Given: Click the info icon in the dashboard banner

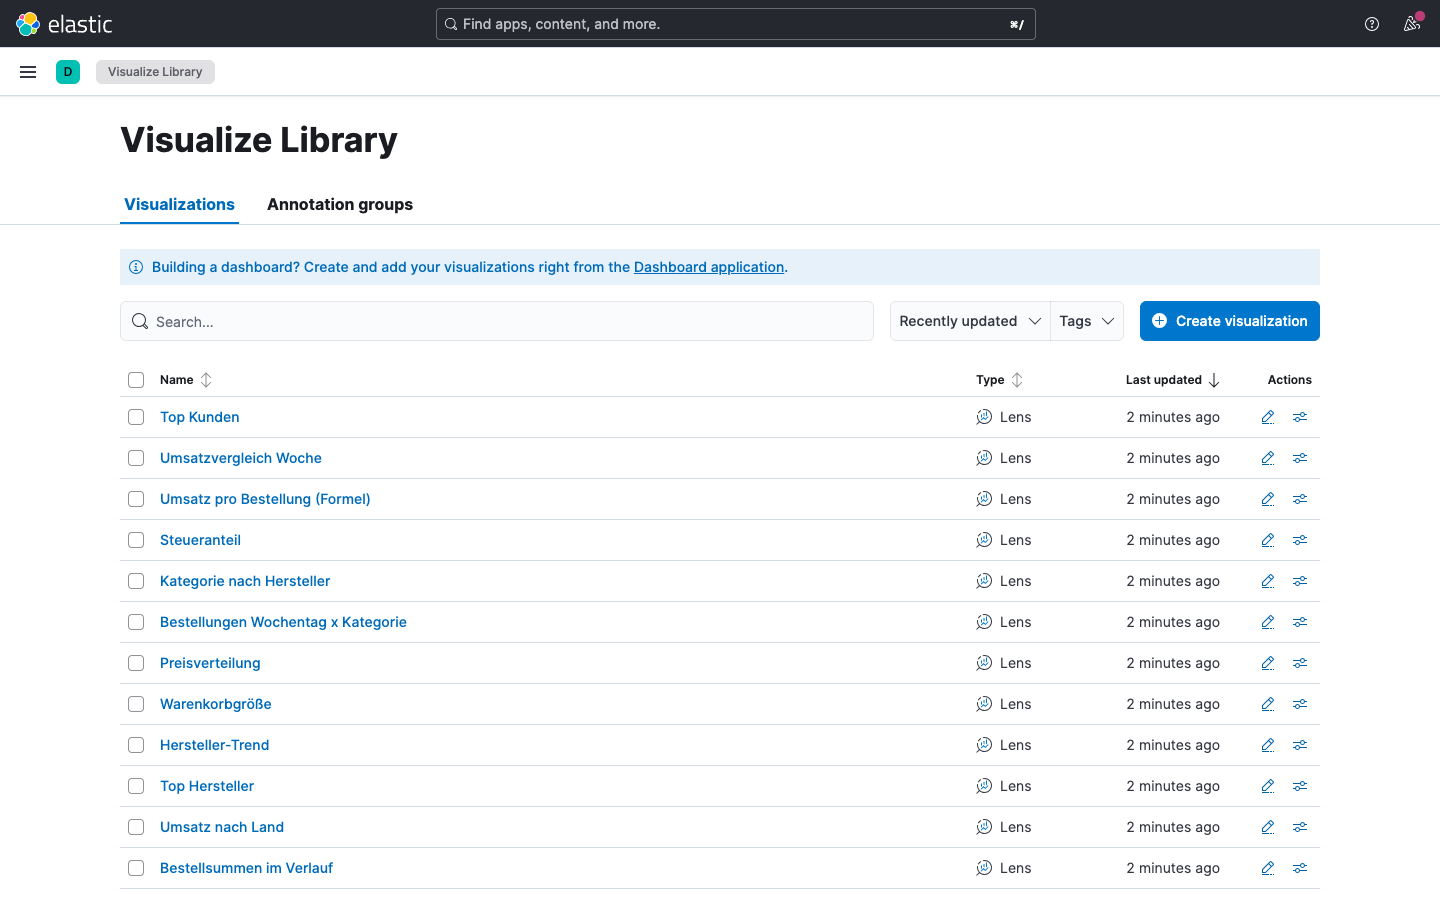Looking at the screenshot, I should [136, 267].
